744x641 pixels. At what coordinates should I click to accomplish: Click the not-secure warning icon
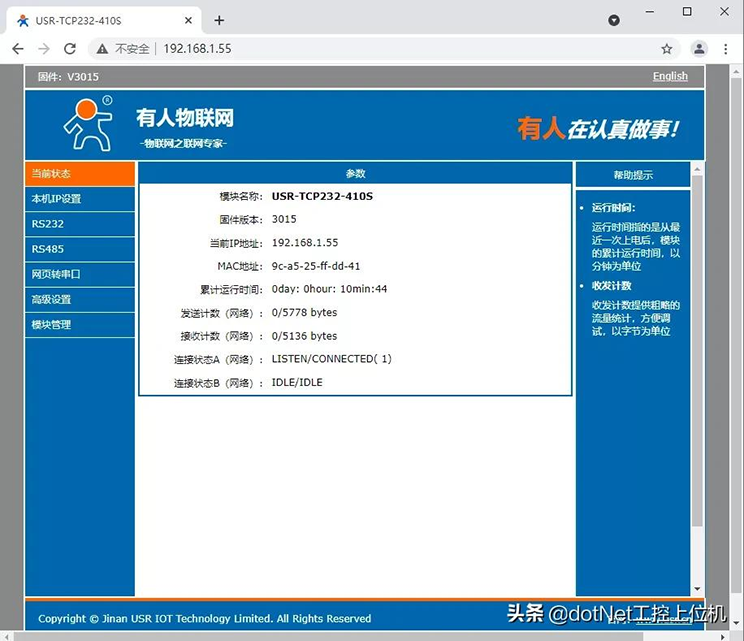click(x=101, y=48)
